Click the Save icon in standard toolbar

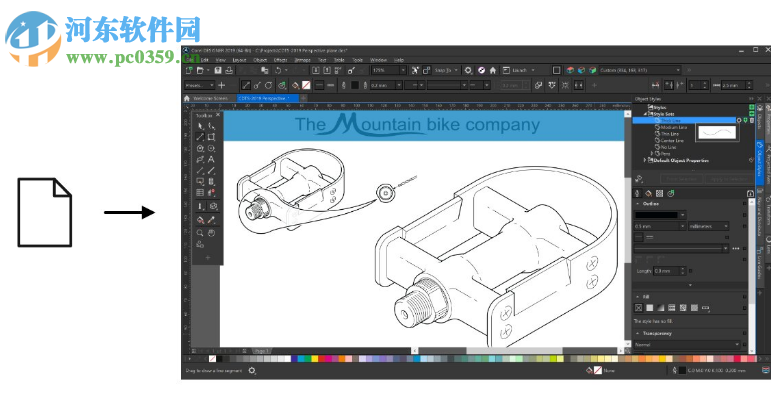tap(218, 70)
